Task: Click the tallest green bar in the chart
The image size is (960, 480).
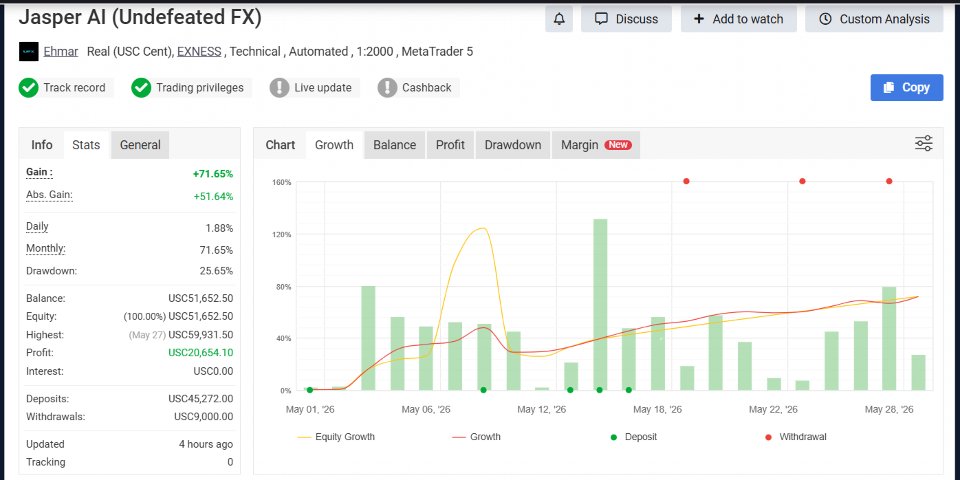Action: [x=600, y=304]
